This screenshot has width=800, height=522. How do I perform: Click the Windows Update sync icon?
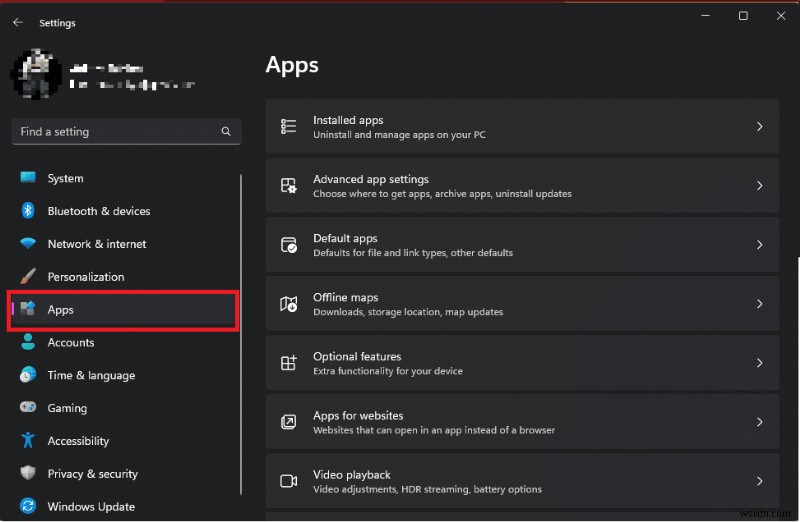click(28, 506)
